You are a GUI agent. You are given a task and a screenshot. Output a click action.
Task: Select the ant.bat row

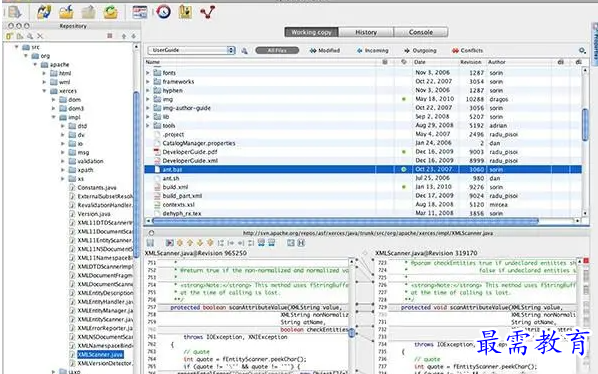point(363,169)
